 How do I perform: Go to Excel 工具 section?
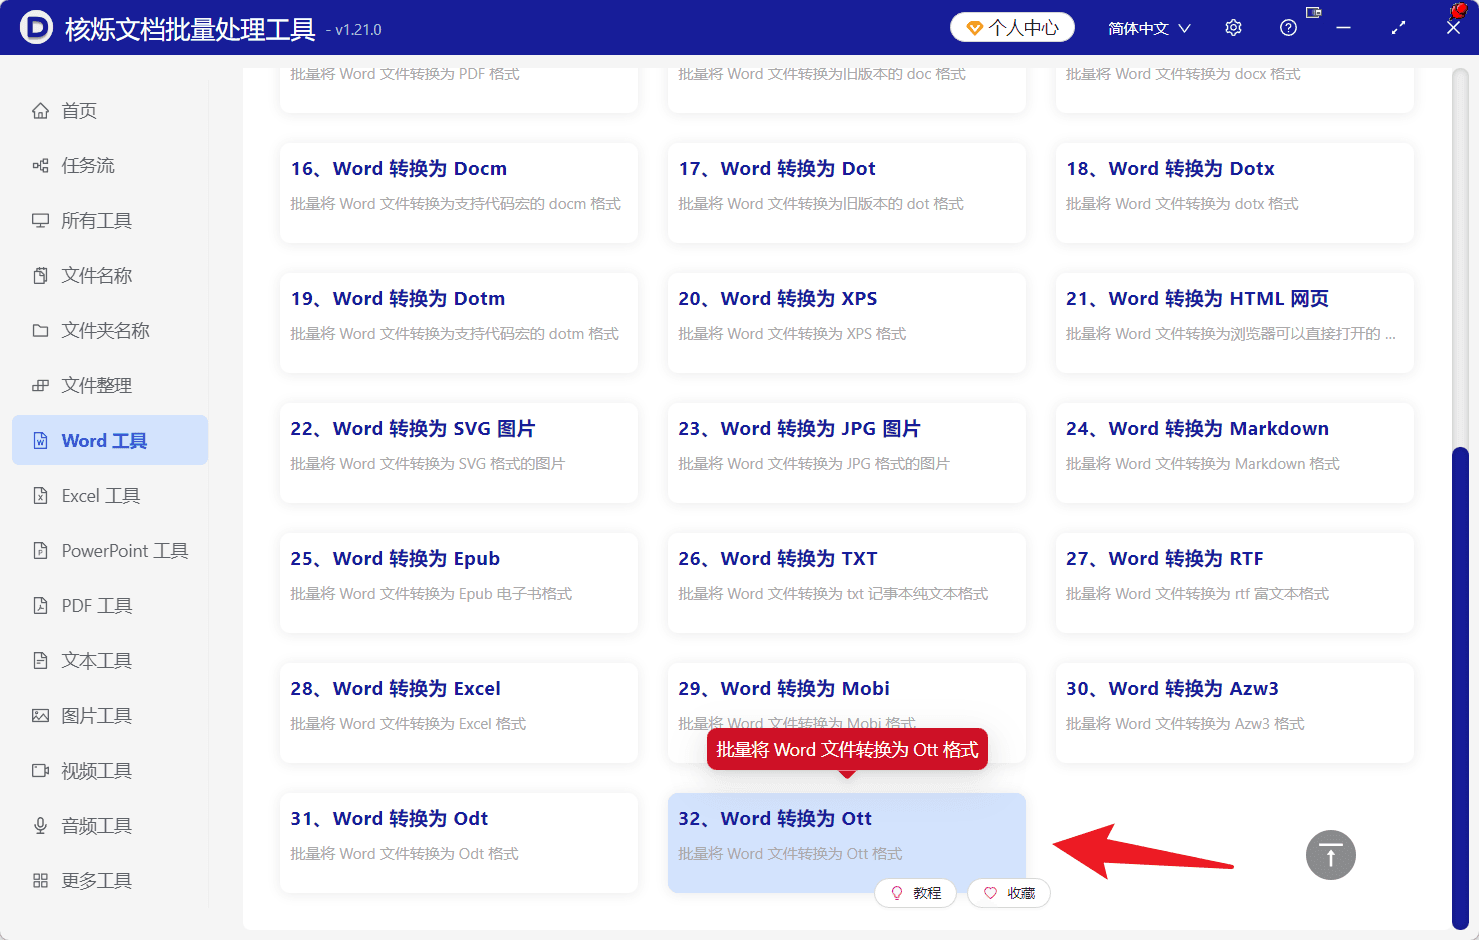pyautogui.click(x=110, y=496)
